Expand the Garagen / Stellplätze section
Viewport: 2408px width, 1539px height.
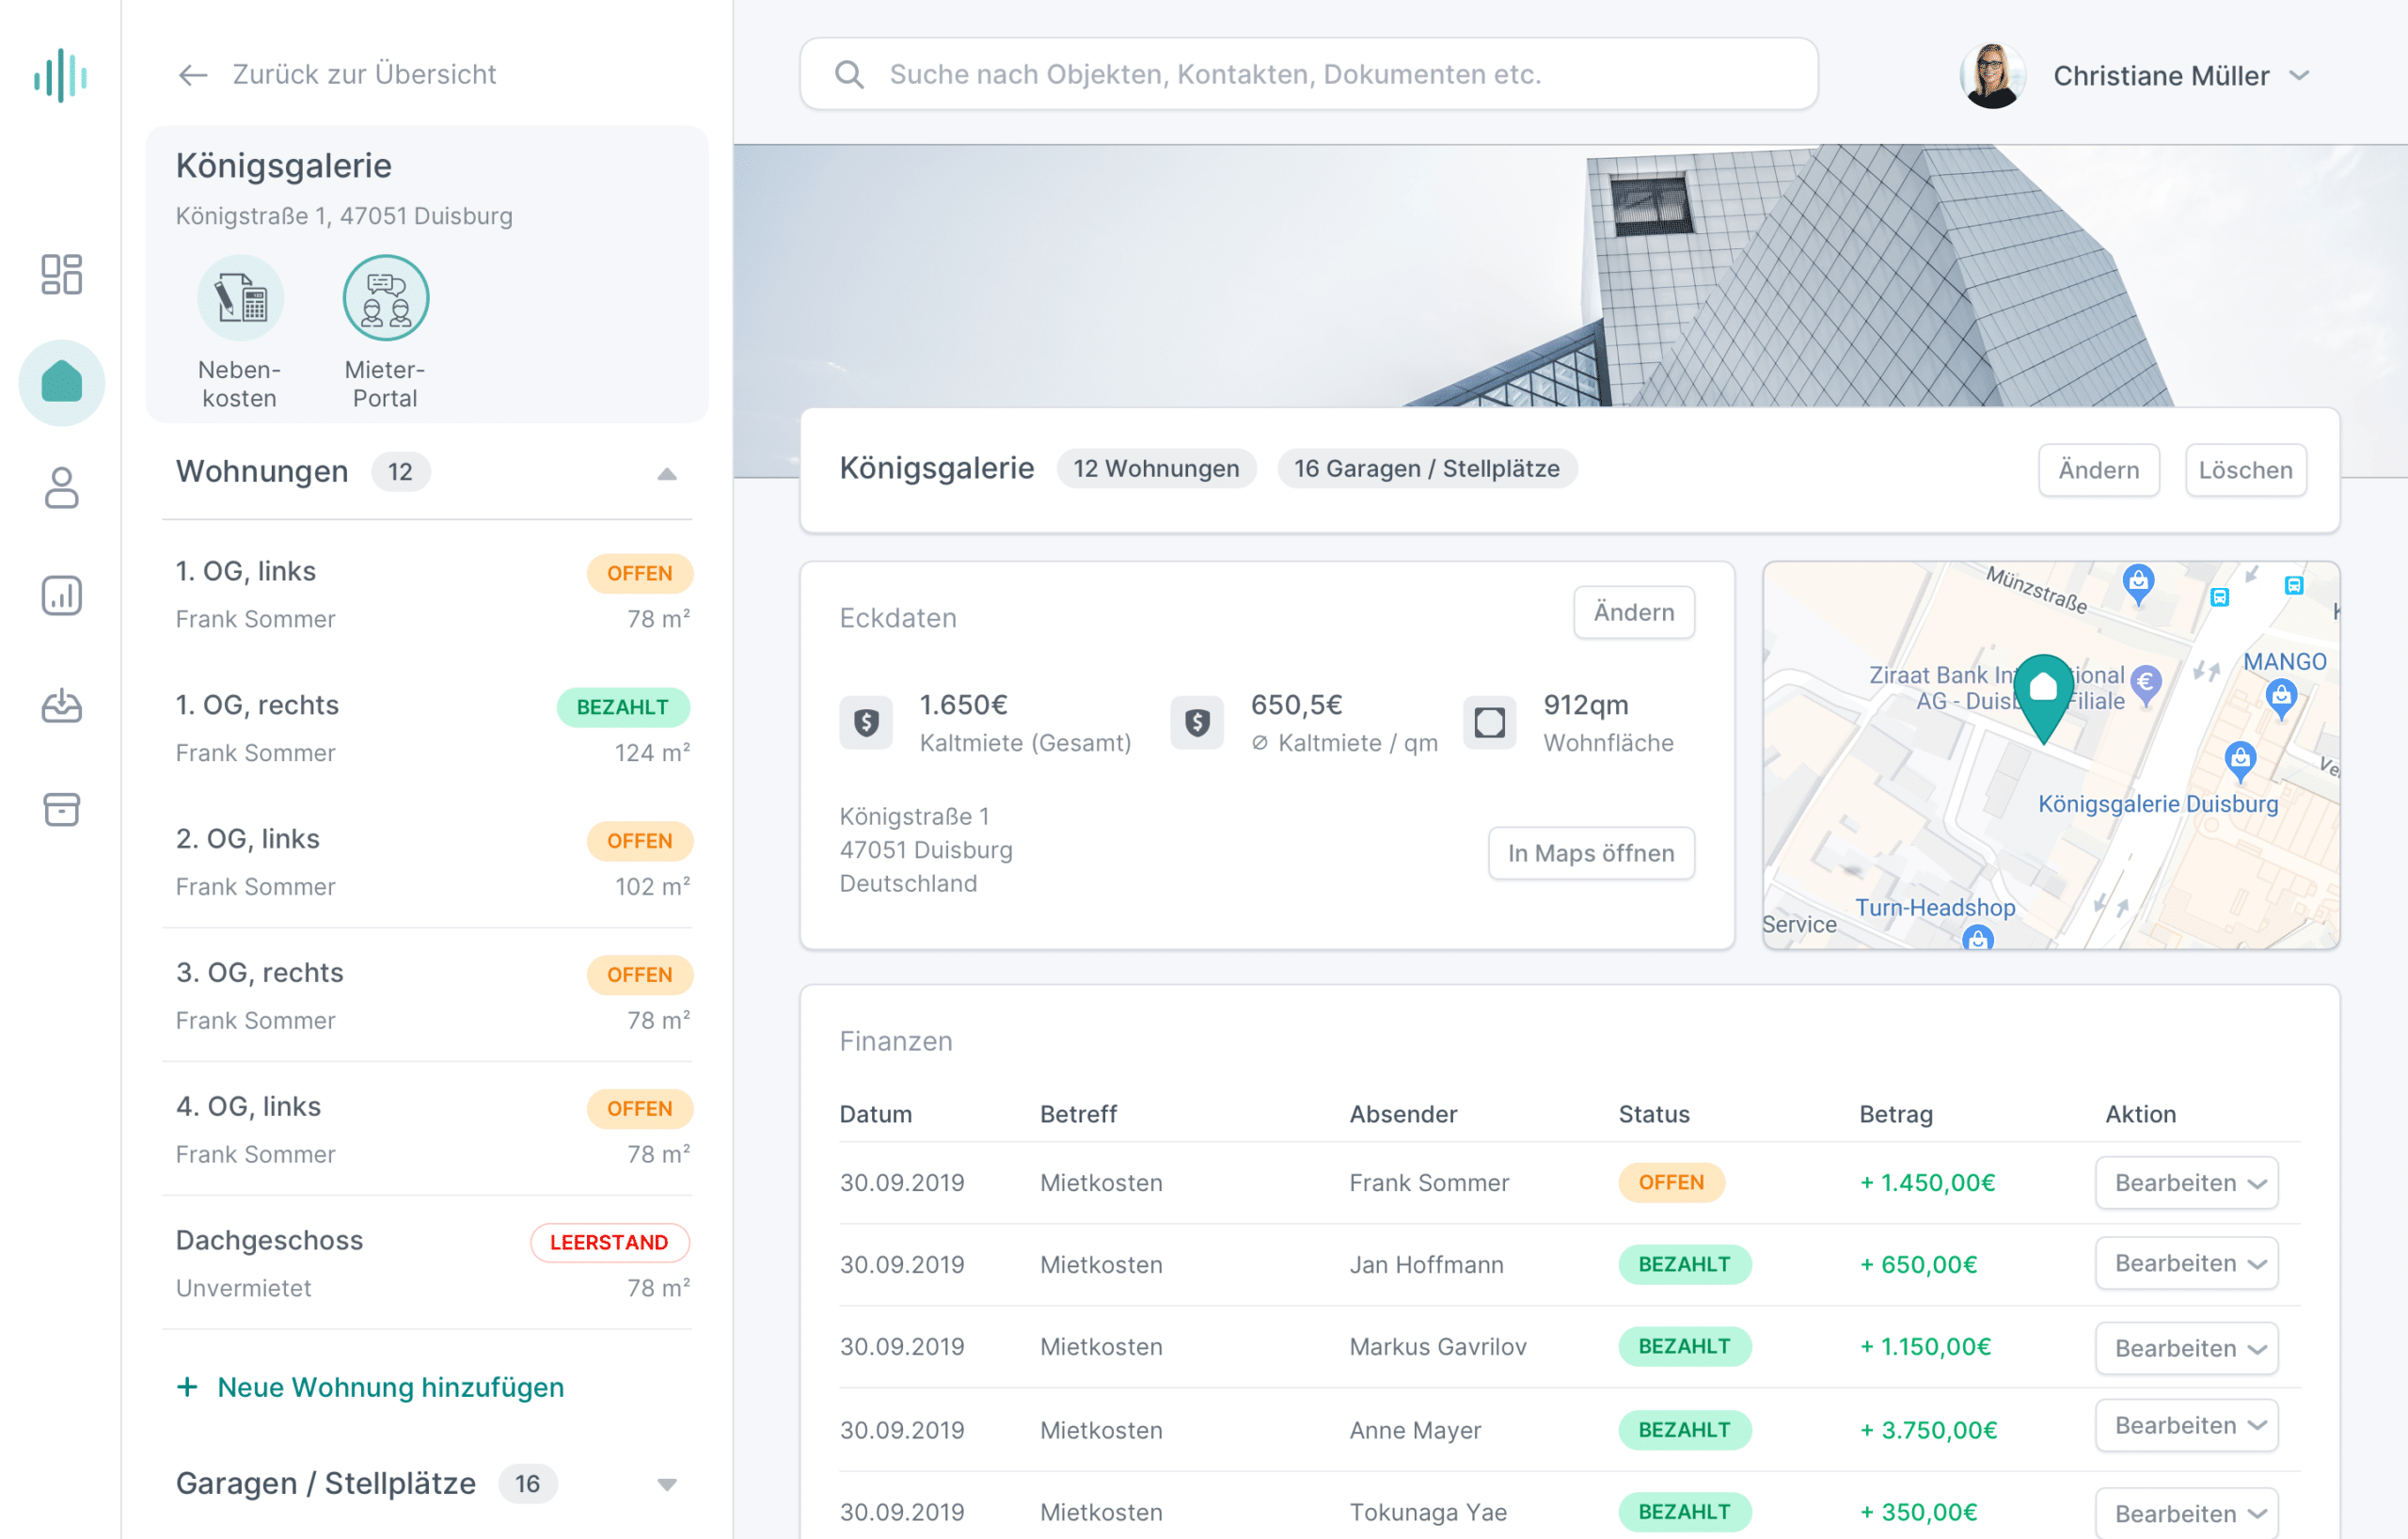point(667,1484)
